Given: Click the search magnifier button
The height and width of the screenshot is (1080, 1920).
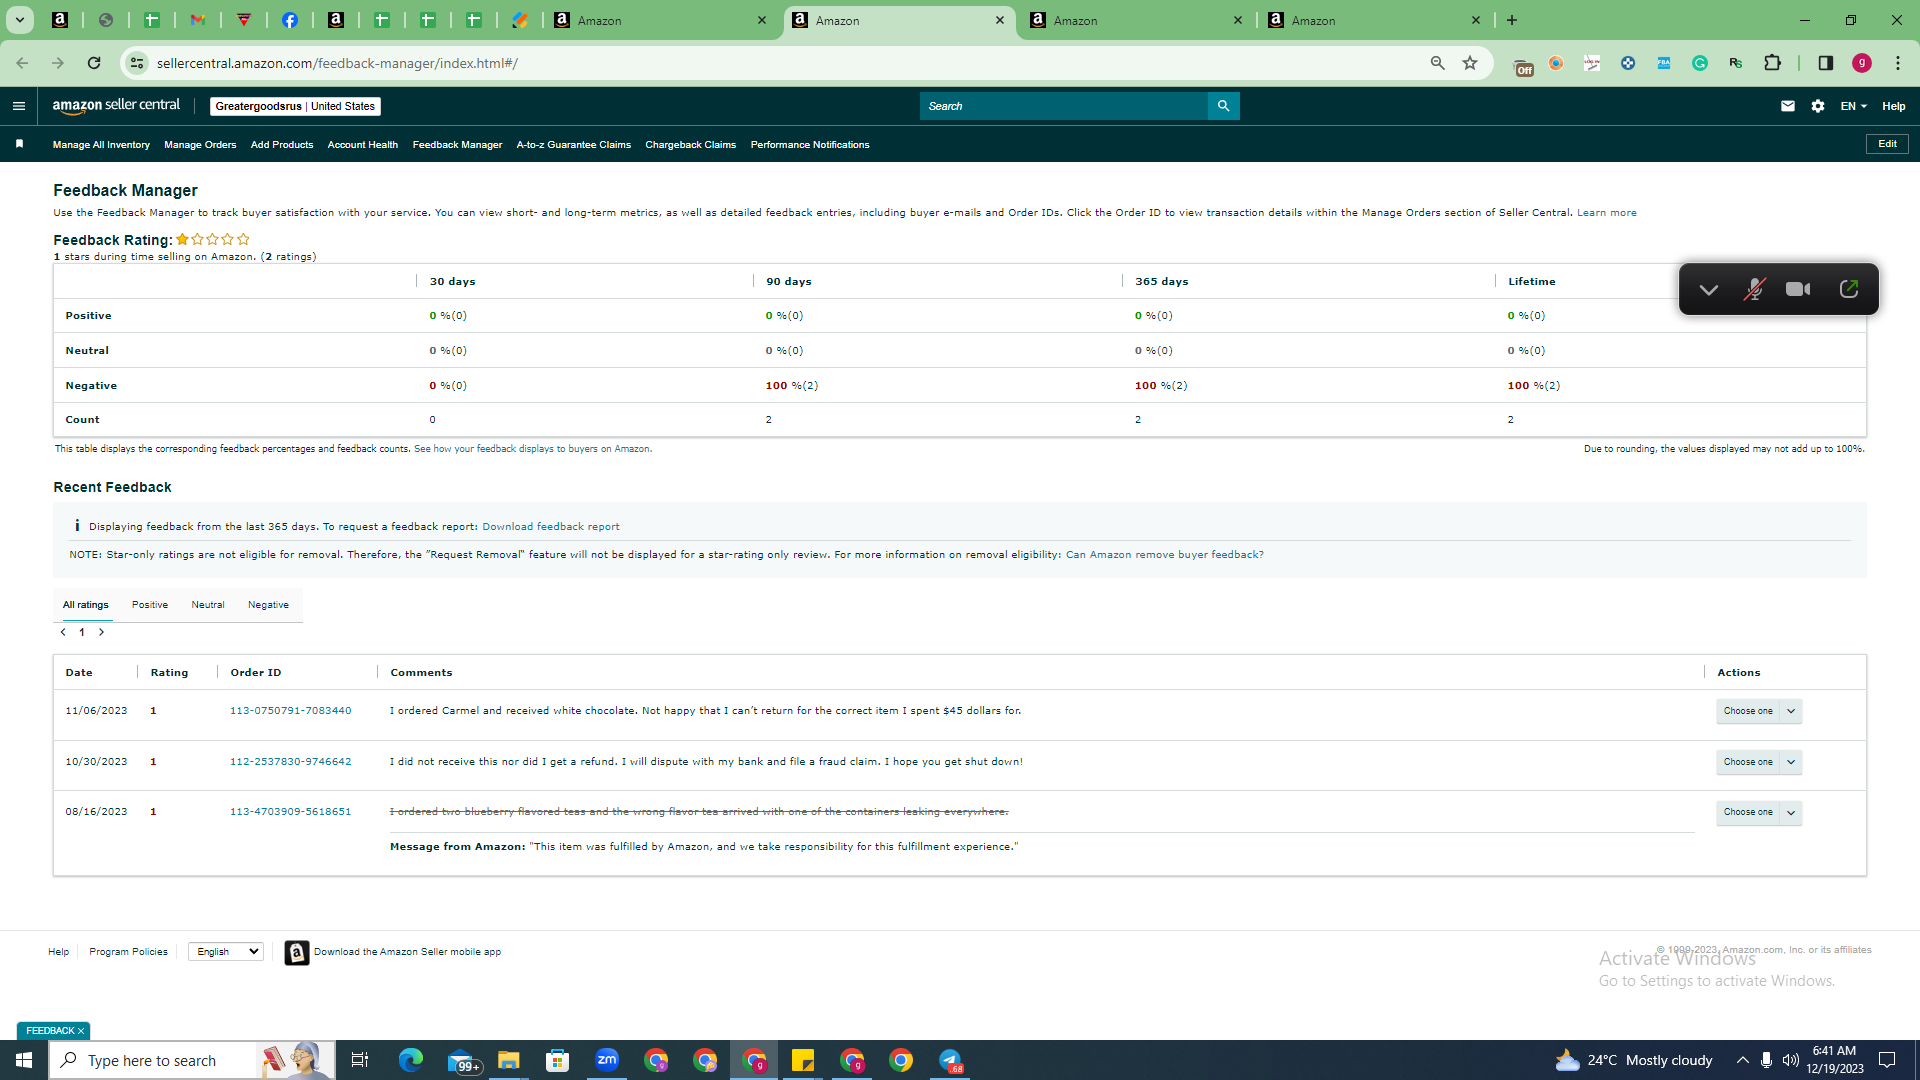Looking at the screenshot, I should (x=1223, y=106).
